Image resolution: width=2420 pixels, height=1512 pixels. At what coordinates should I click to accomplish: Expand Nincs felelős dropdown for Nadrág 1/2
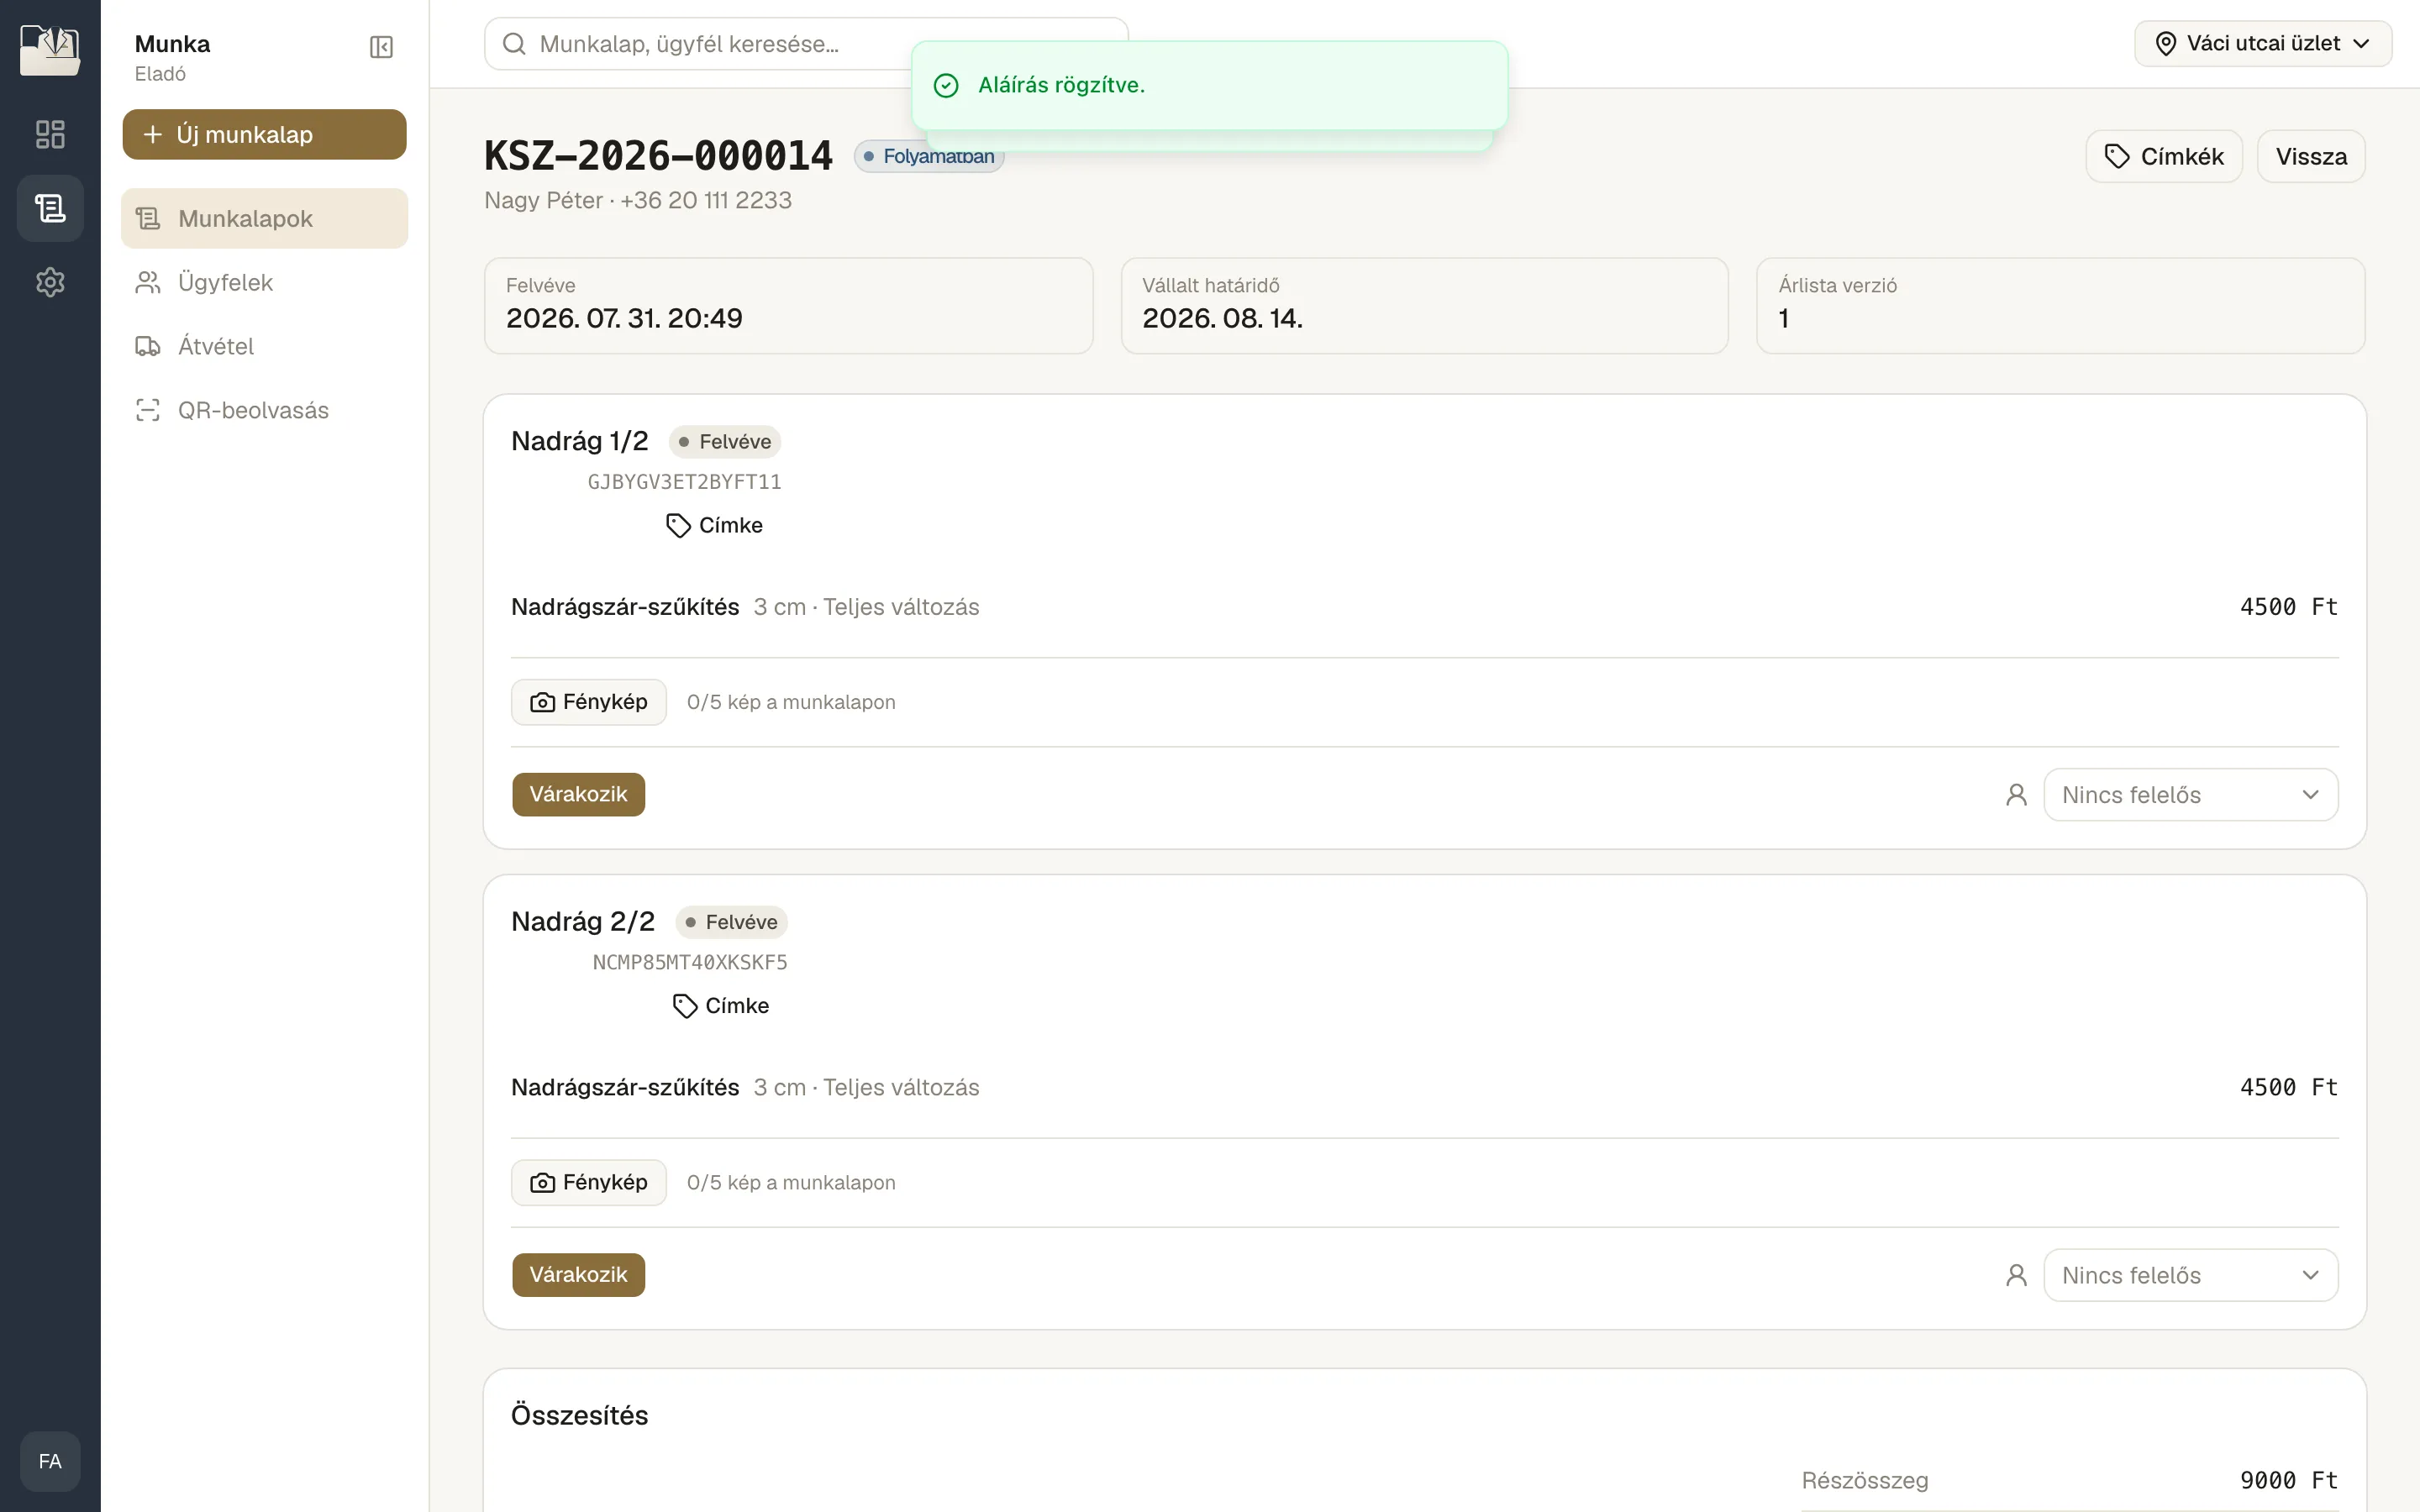point(2190,794)
